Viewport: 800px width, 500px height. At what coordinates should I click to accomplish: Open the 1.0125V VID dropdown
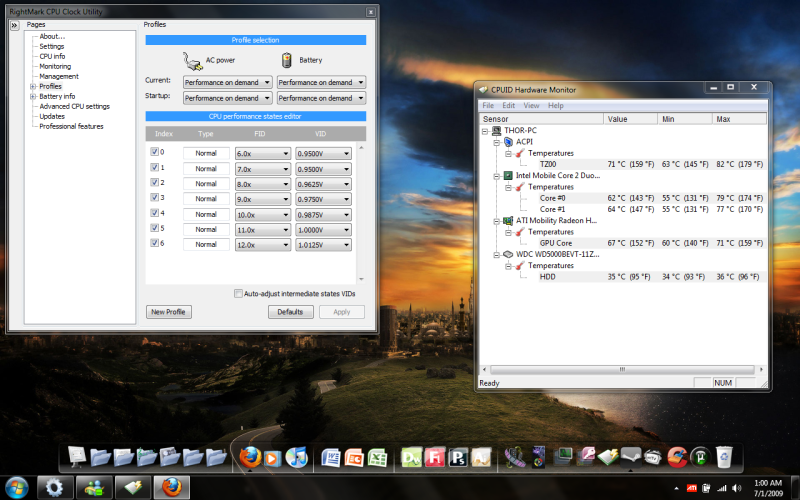point(323,245)
